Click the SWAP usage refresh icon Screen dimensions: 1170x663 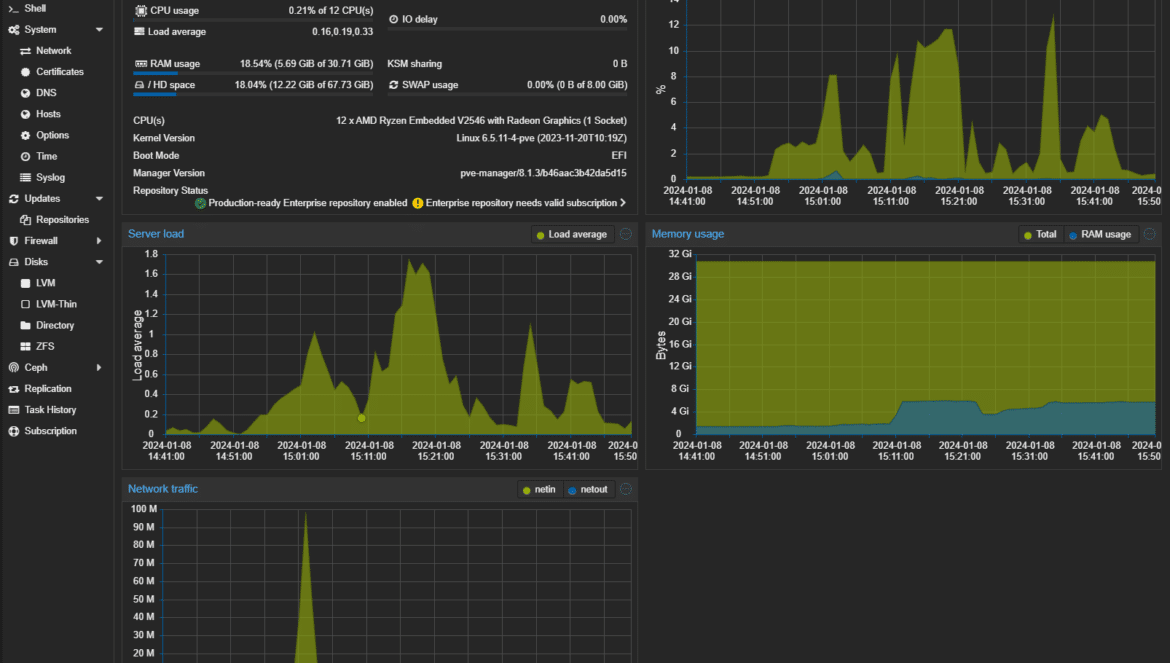coord(394,85)
